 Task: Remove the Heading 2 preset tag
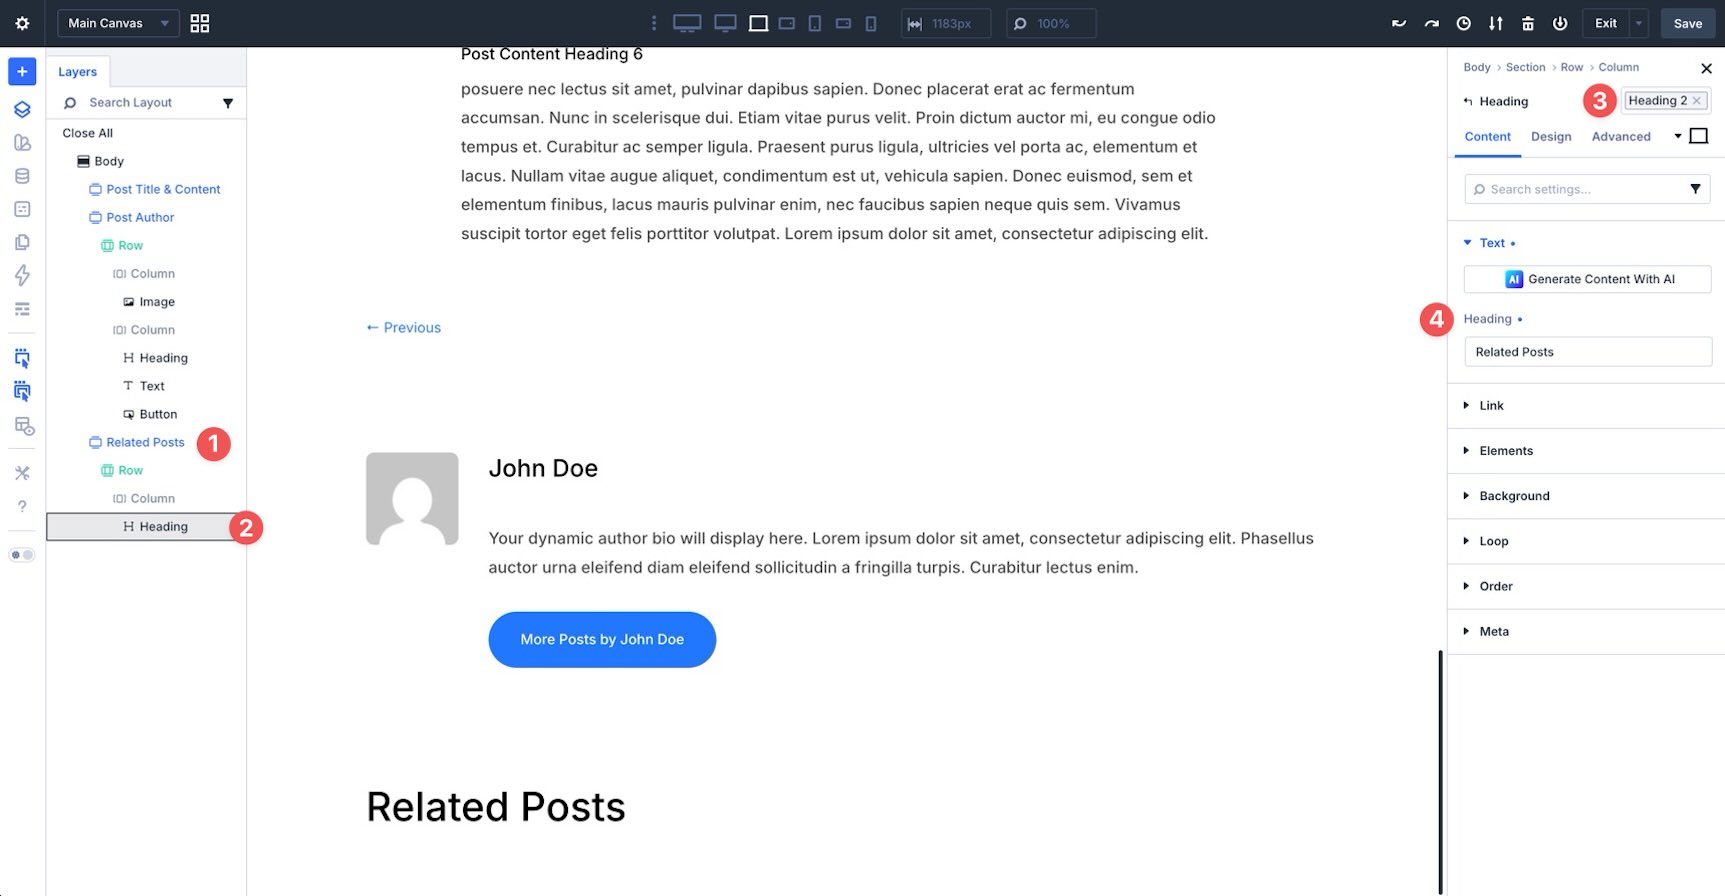pyautogui.click(x=1697, y=101)
